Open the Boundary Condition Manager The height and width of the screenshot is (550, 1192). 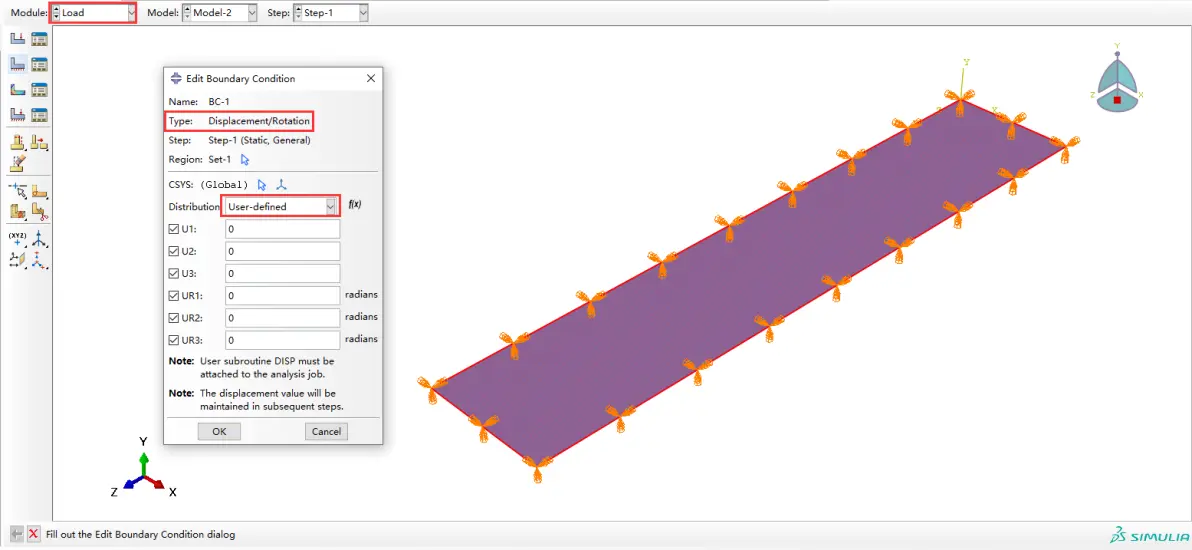coord(40,65)
